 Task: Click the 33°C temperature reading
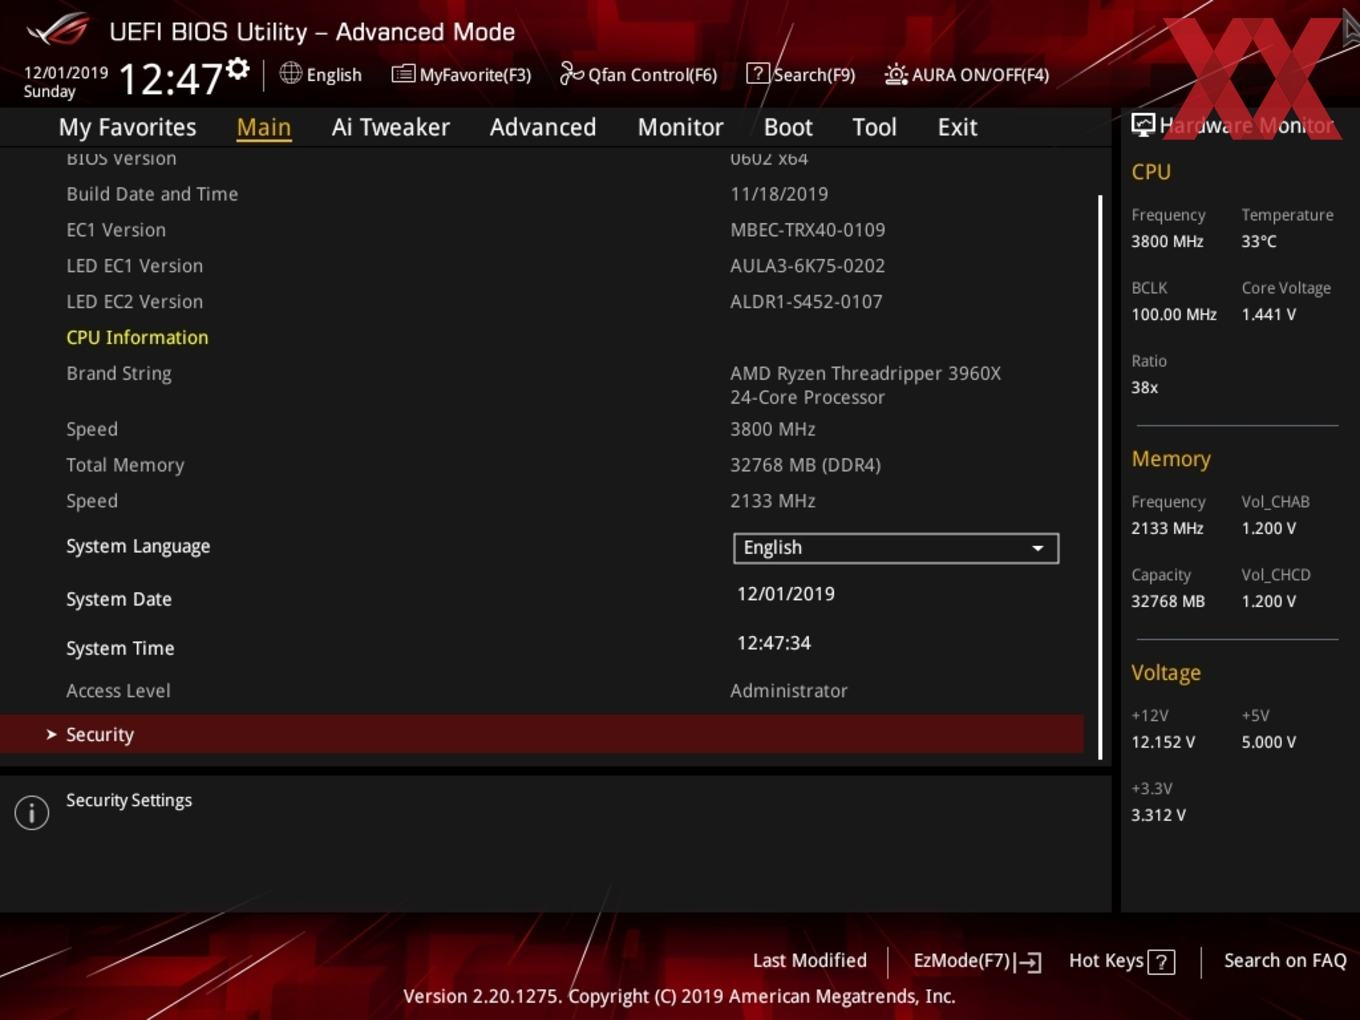click(x=1259, y=242)
